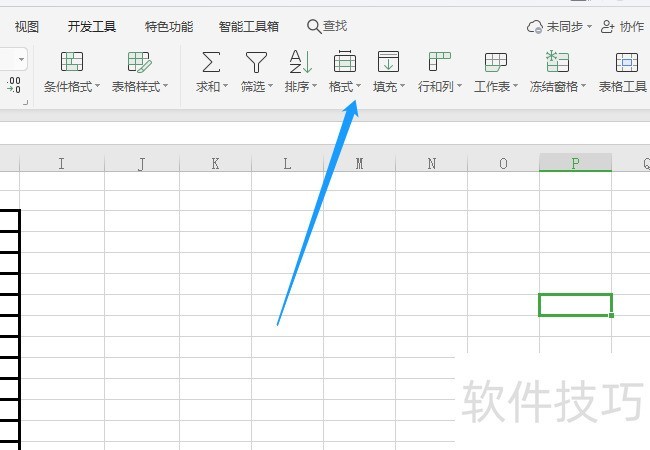The image size is (650, 450).
Task: Select the highlighted column header P
Action: click(575, 163)
